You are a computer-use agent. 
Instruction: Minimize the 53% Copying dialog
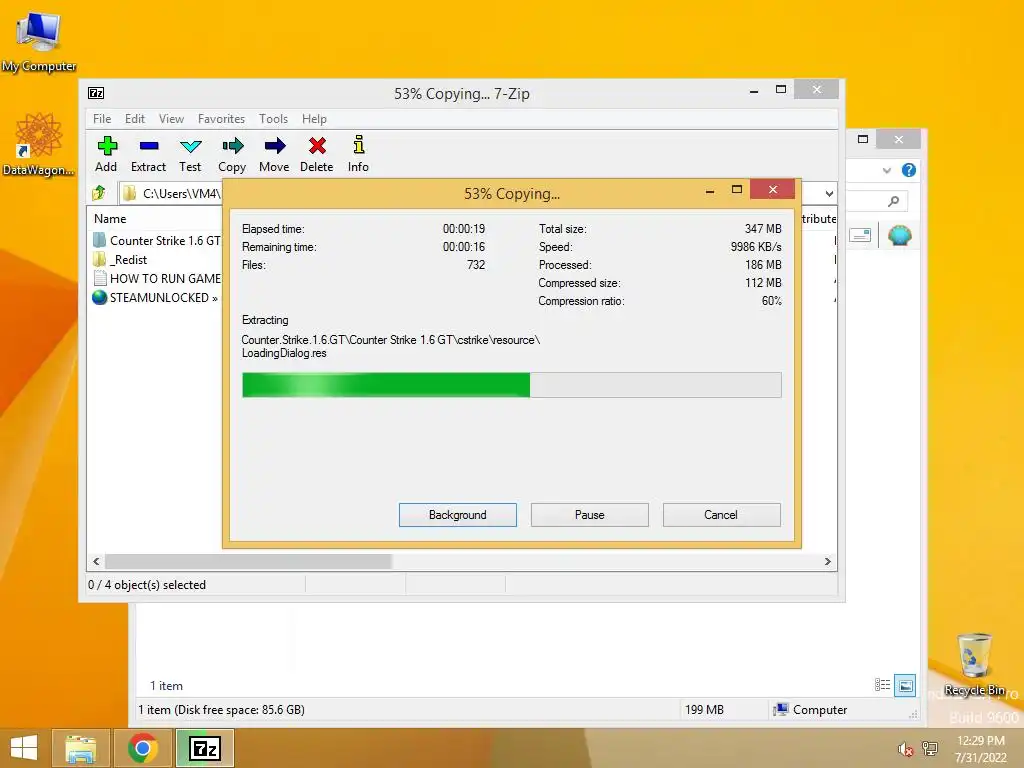710,191
